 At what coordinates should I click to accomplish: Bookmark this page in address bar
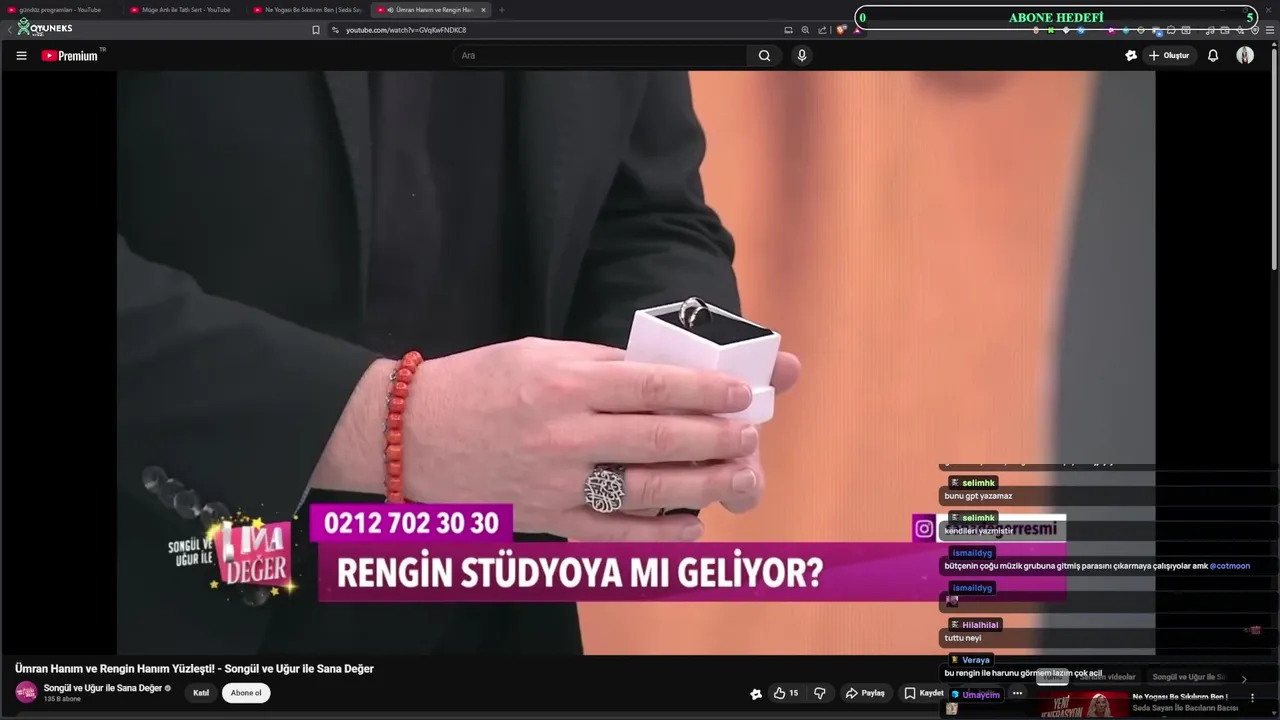click(316, 30)
